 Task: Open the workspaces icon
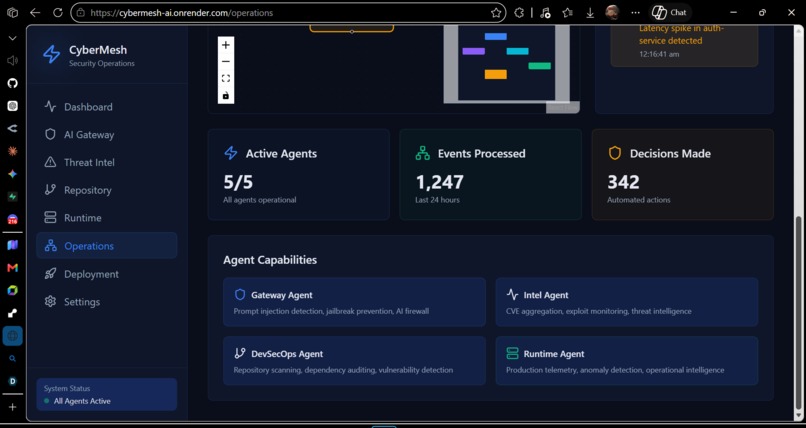click(x=12, y=13)
